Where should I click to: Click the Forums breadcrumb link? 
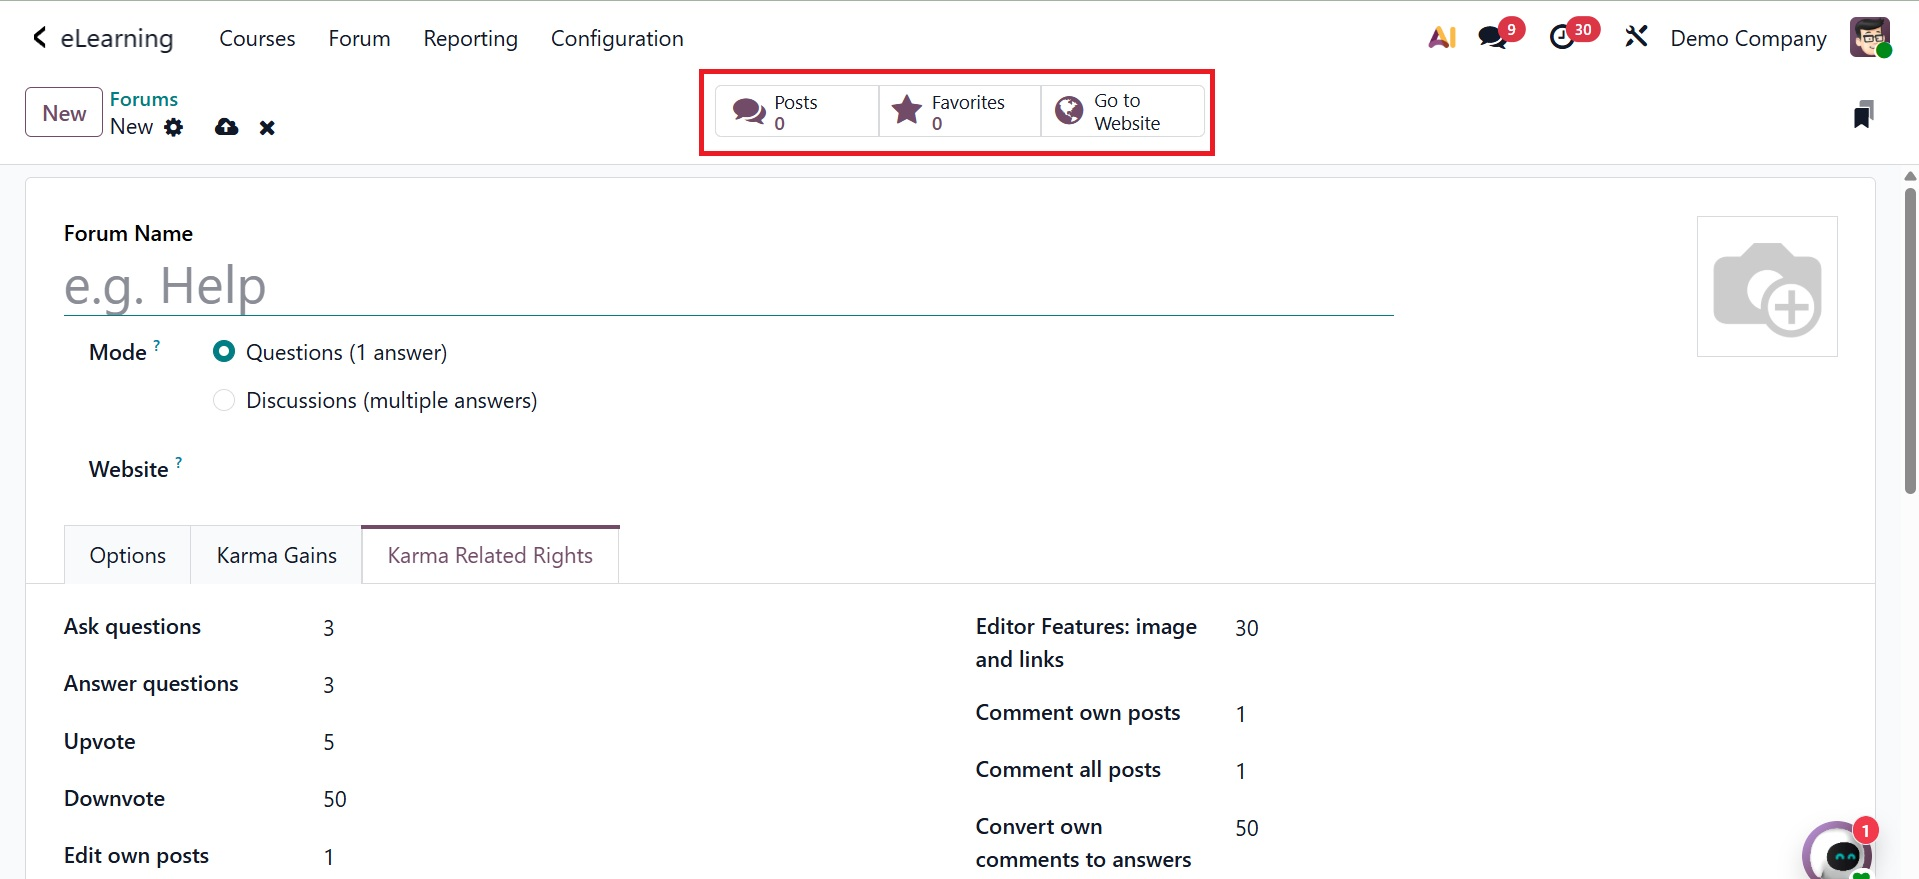click(144, 99)
